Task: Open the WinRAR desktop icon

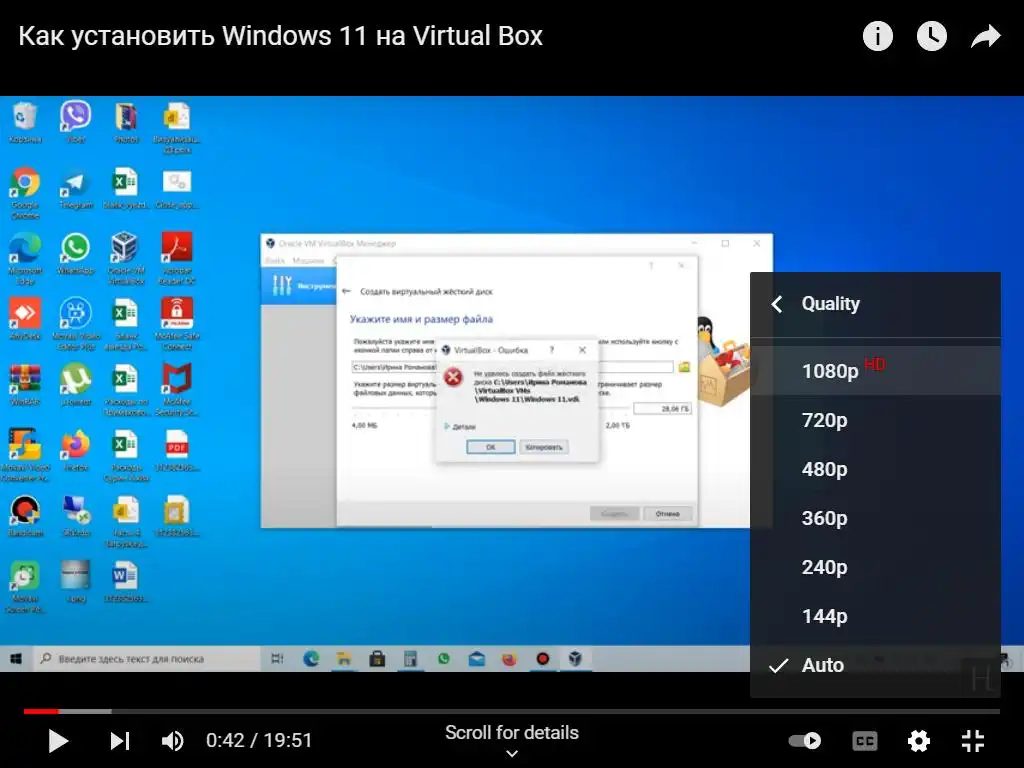Action: (x=25, y=385)
